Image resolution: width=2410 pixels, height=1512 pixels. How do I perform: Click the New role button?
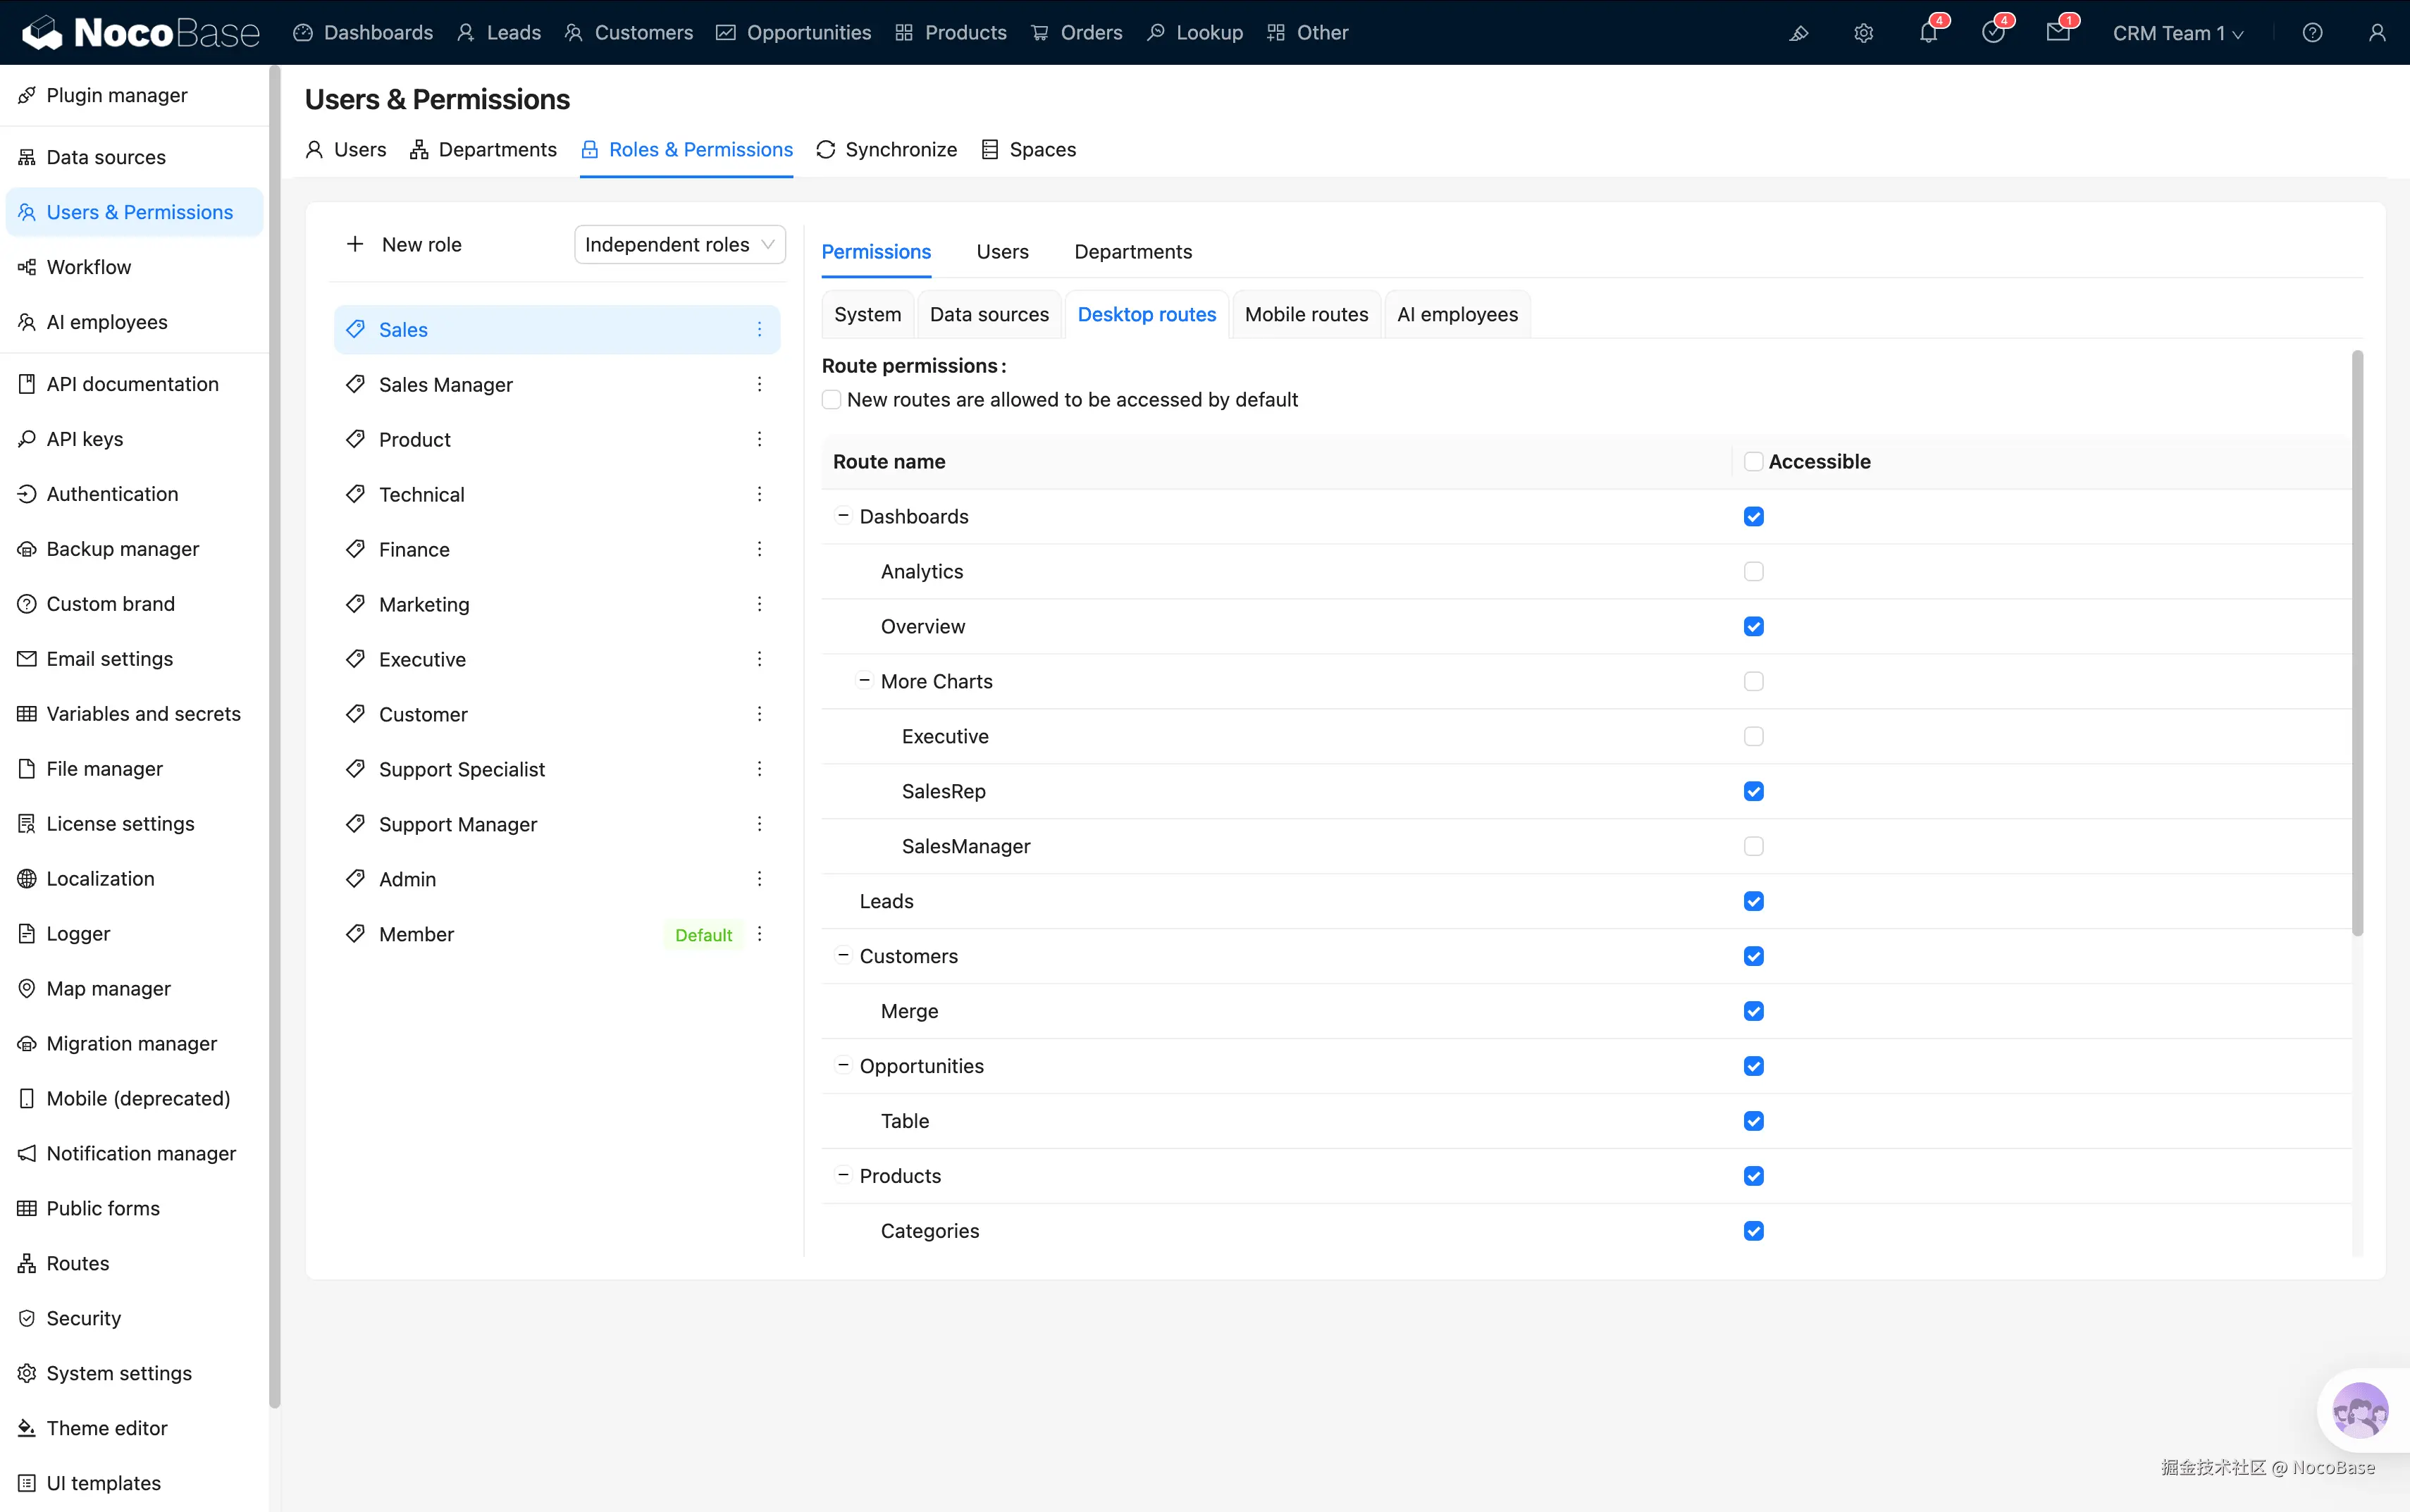point(404,245)
